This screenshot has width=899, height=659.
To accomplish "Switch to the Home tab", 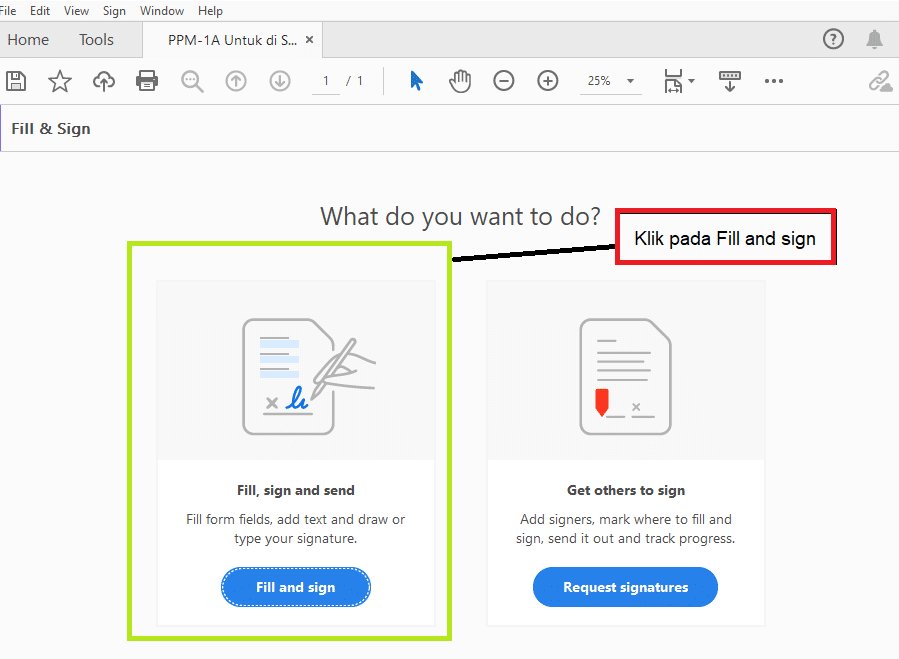I will (x=28, y=39).
